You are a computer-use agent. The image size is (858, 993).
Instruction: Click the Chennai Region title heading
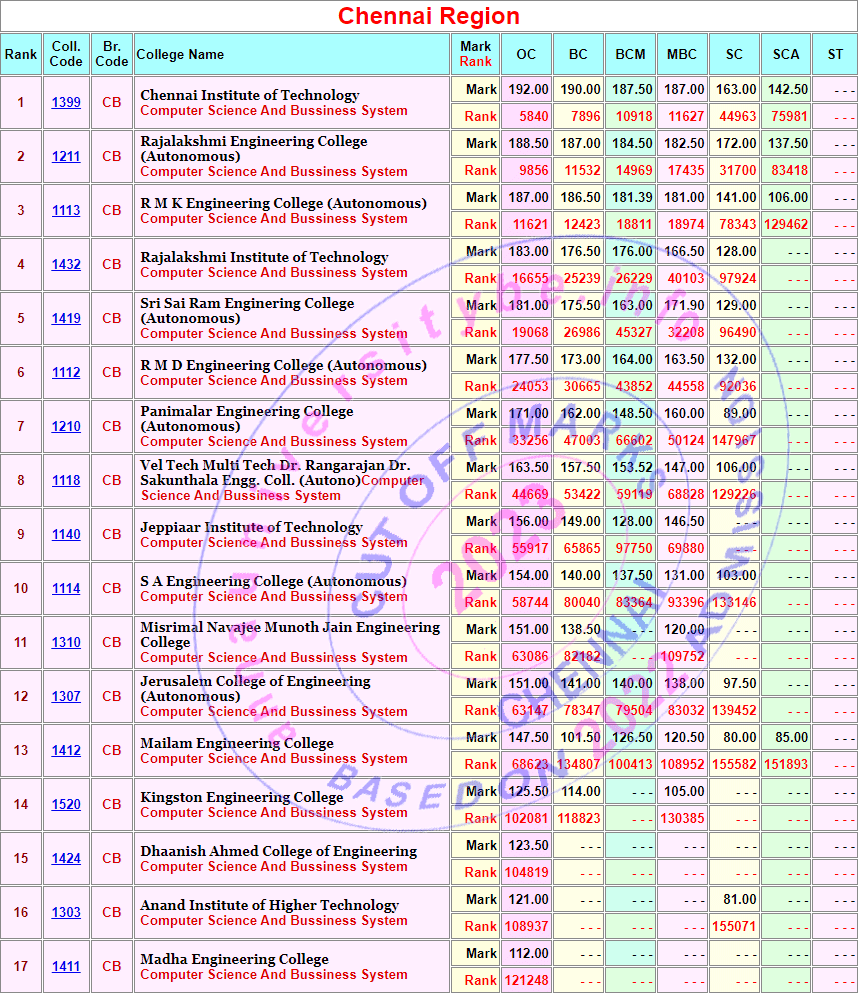(429, 16)
